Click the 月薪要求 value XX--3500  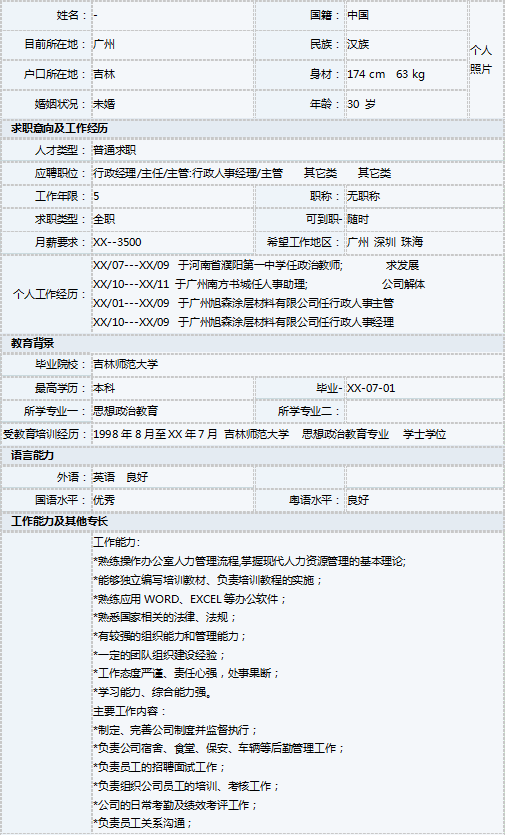pyautogui.click(x=117, y=242)
